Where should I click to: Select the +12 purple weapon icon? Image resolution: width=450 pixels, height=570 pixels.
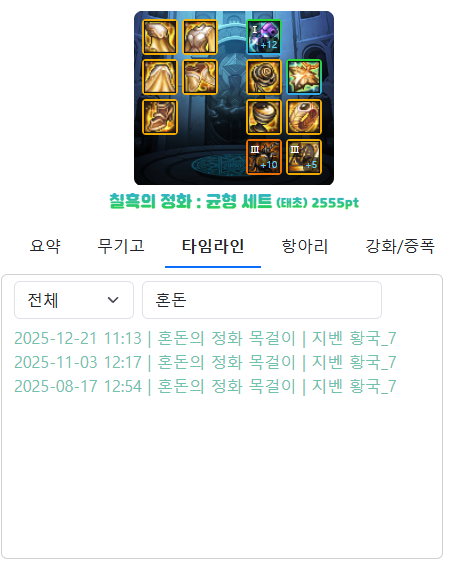click(264, 37)
